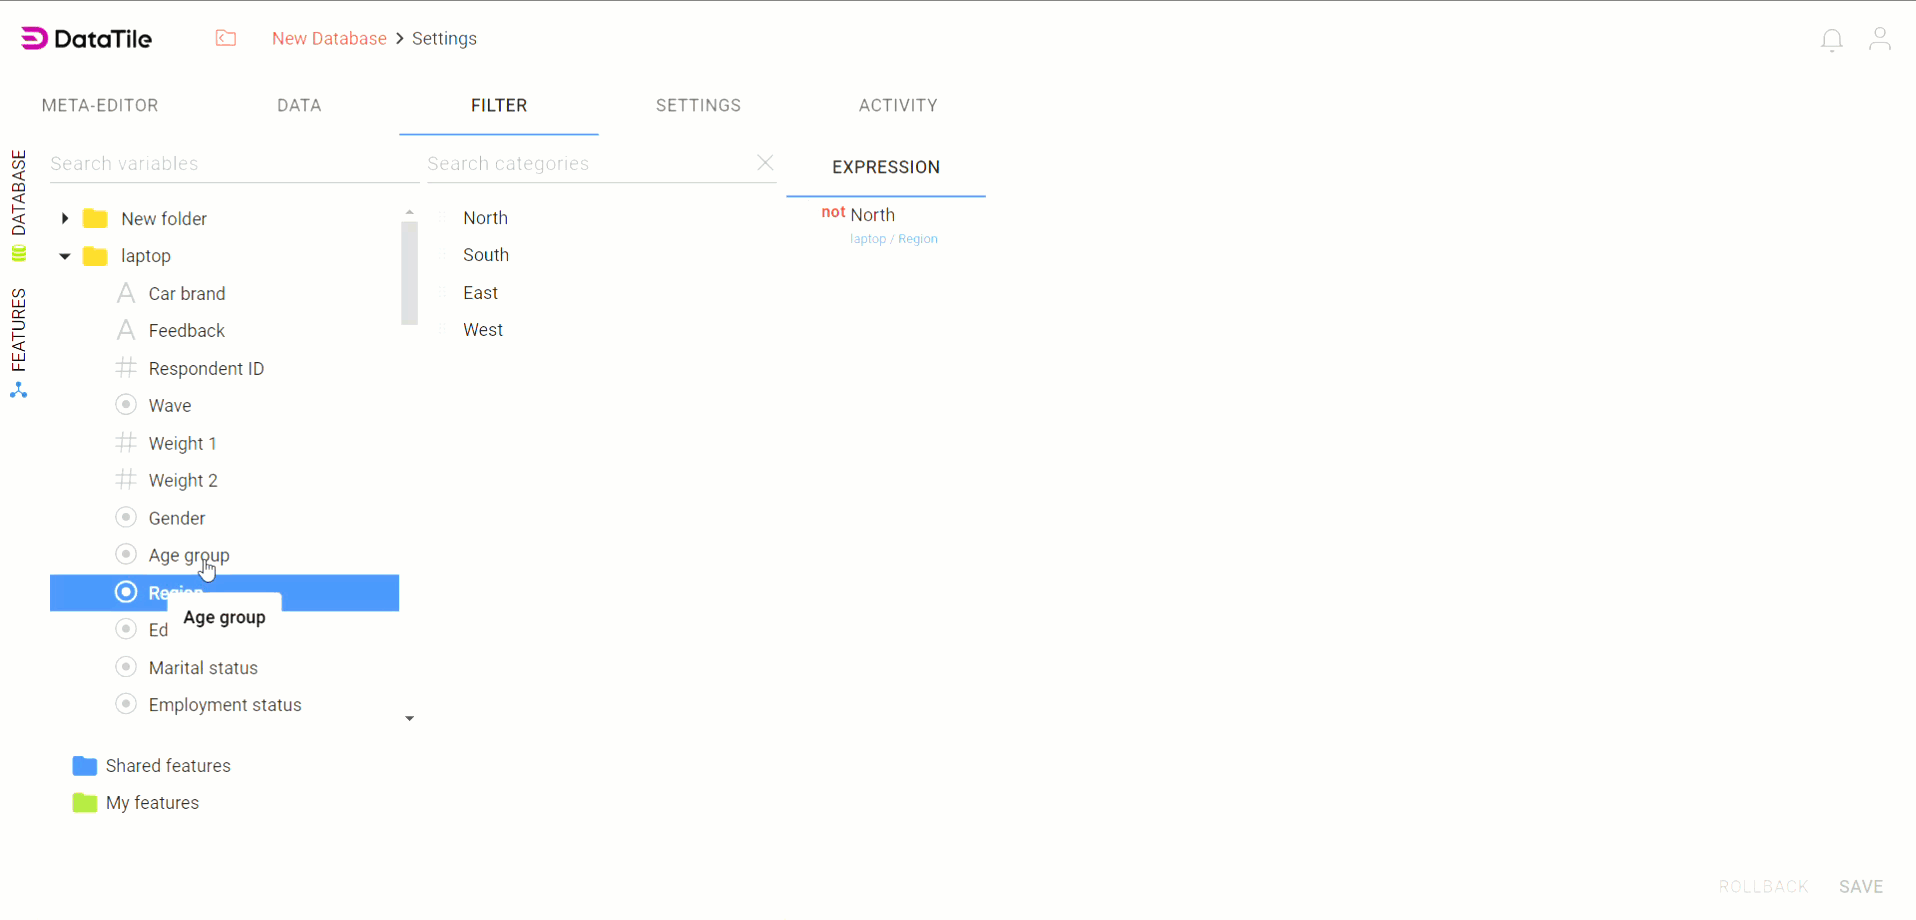Open the user profile icon

1879,39
